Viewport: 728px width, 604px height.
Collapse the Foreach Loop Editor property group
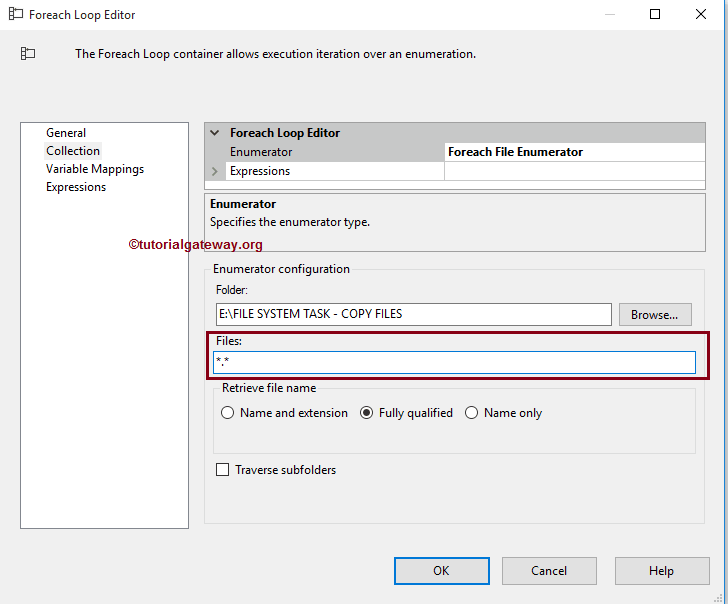tap(214, 133)
